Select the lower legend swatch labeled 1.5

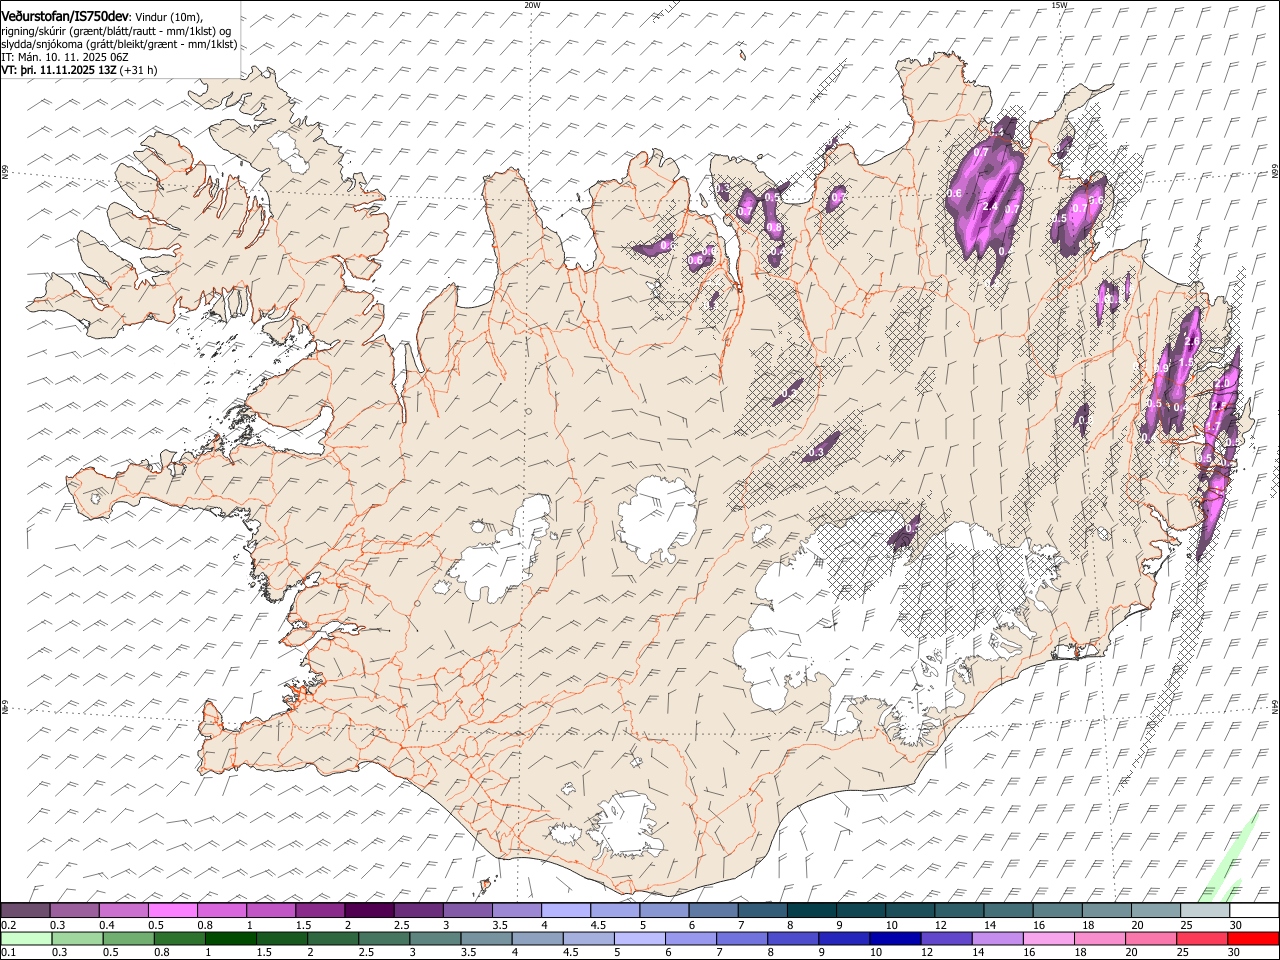pyautogui.click(x=281, y=939)
